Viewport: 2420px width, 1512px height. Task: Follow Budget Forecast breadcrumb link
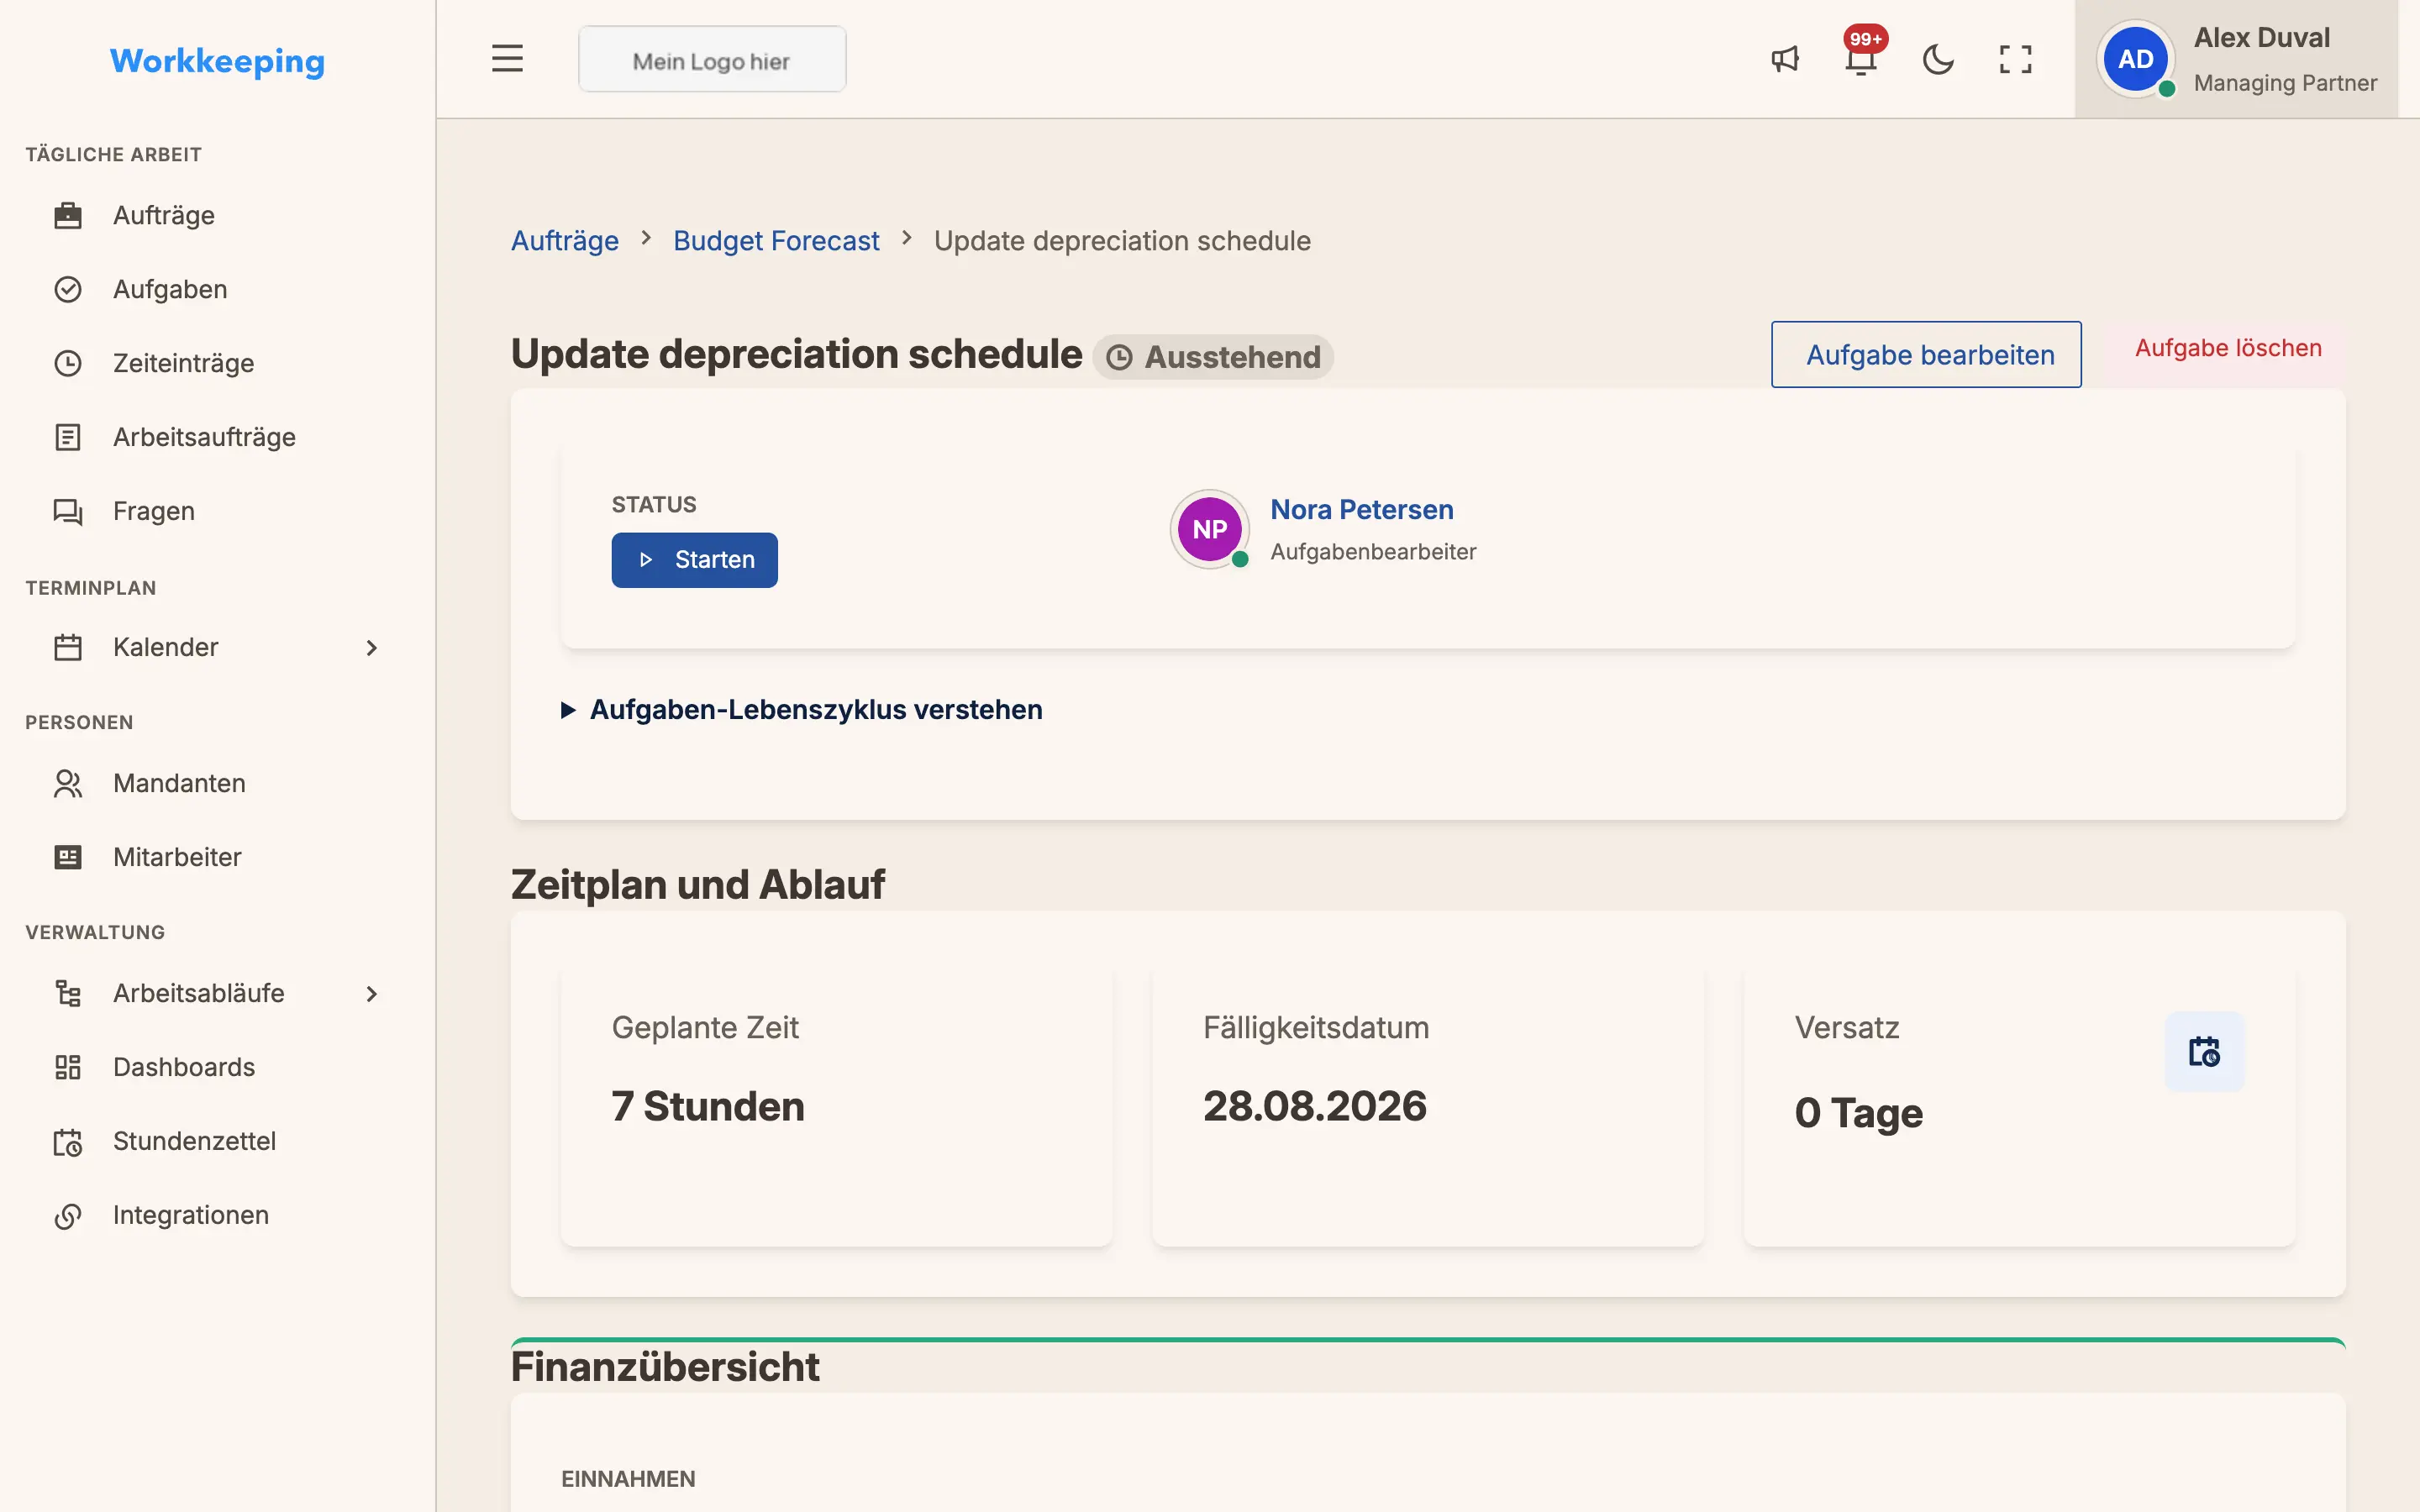coord(776,241)
